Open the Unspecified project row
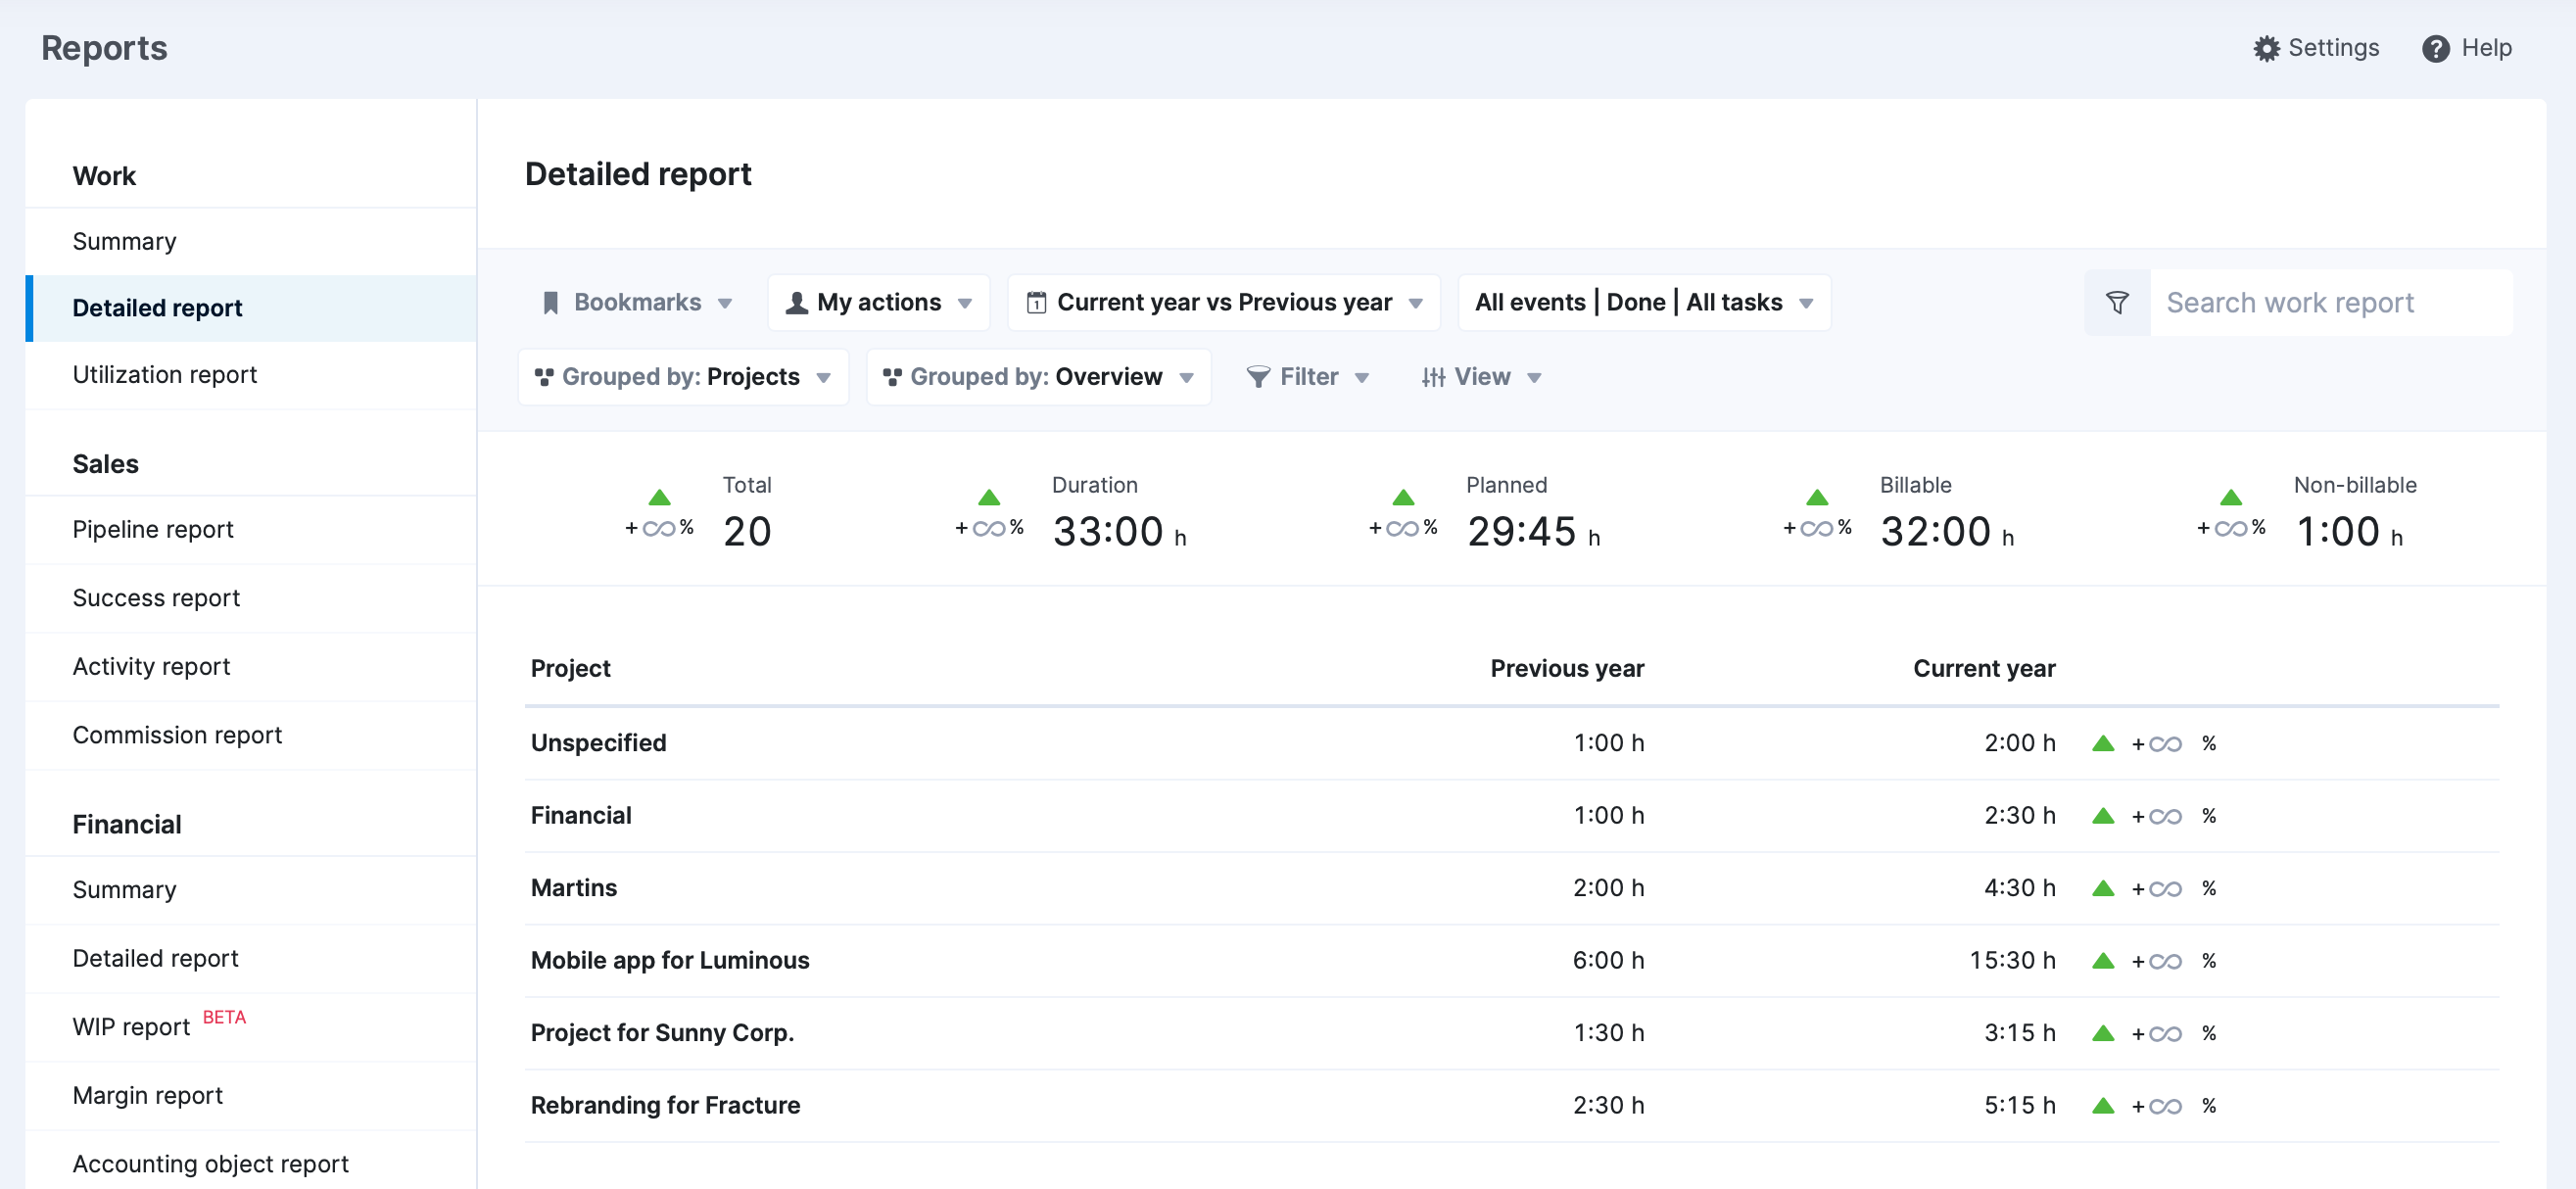This screenshot has height=1189, width=2576. (1511, 743)
